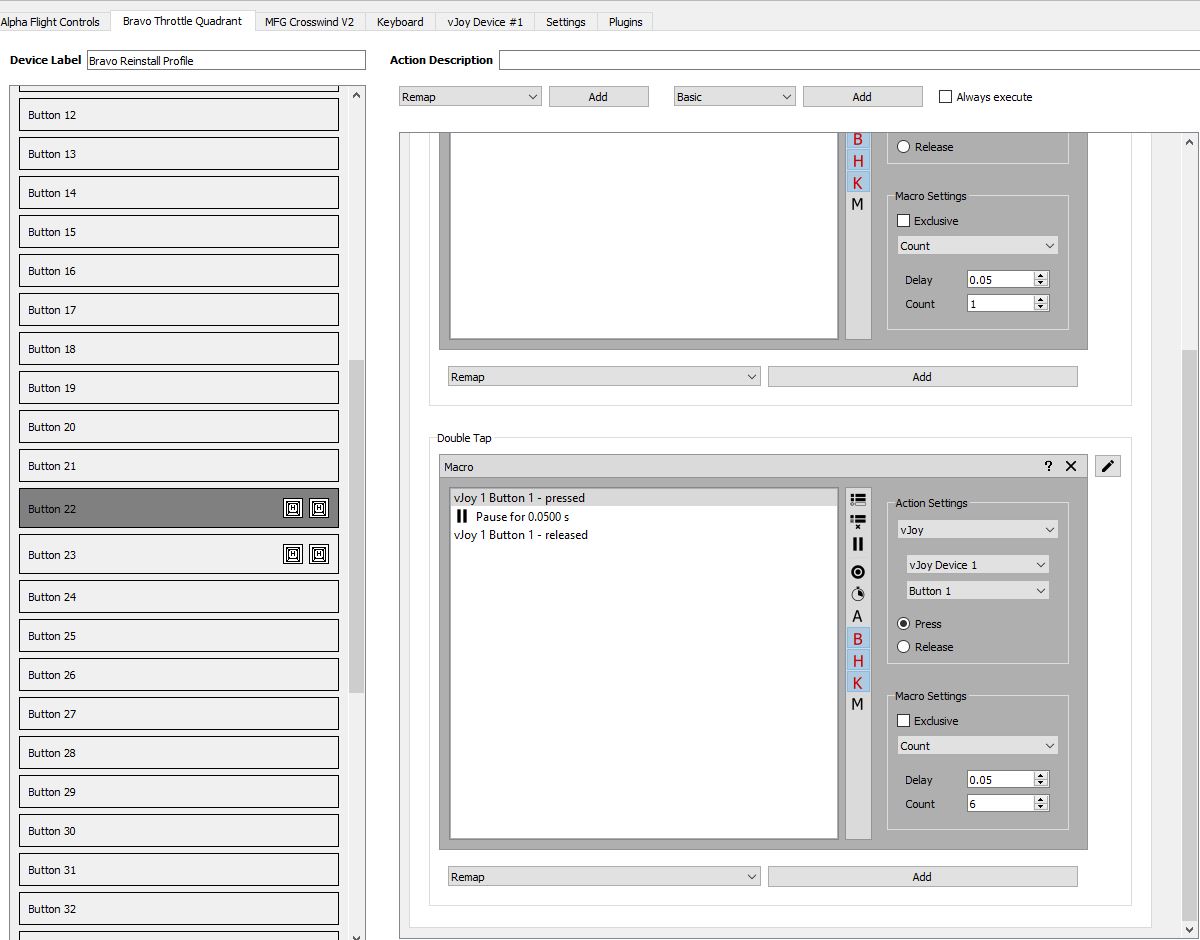The image size is (1200, 940).
Task: Open help with the question mark icon
Action: click(x=1048, y=466)
